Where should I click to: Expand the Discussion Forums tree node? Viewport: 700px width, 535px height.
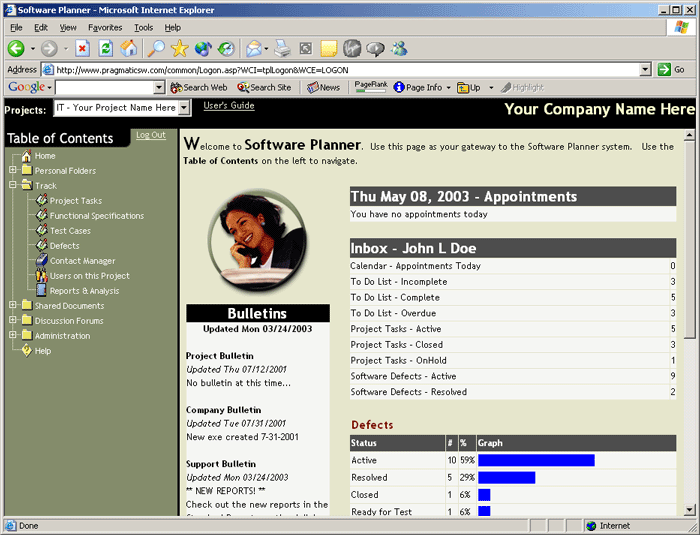[x=12, y=320]
